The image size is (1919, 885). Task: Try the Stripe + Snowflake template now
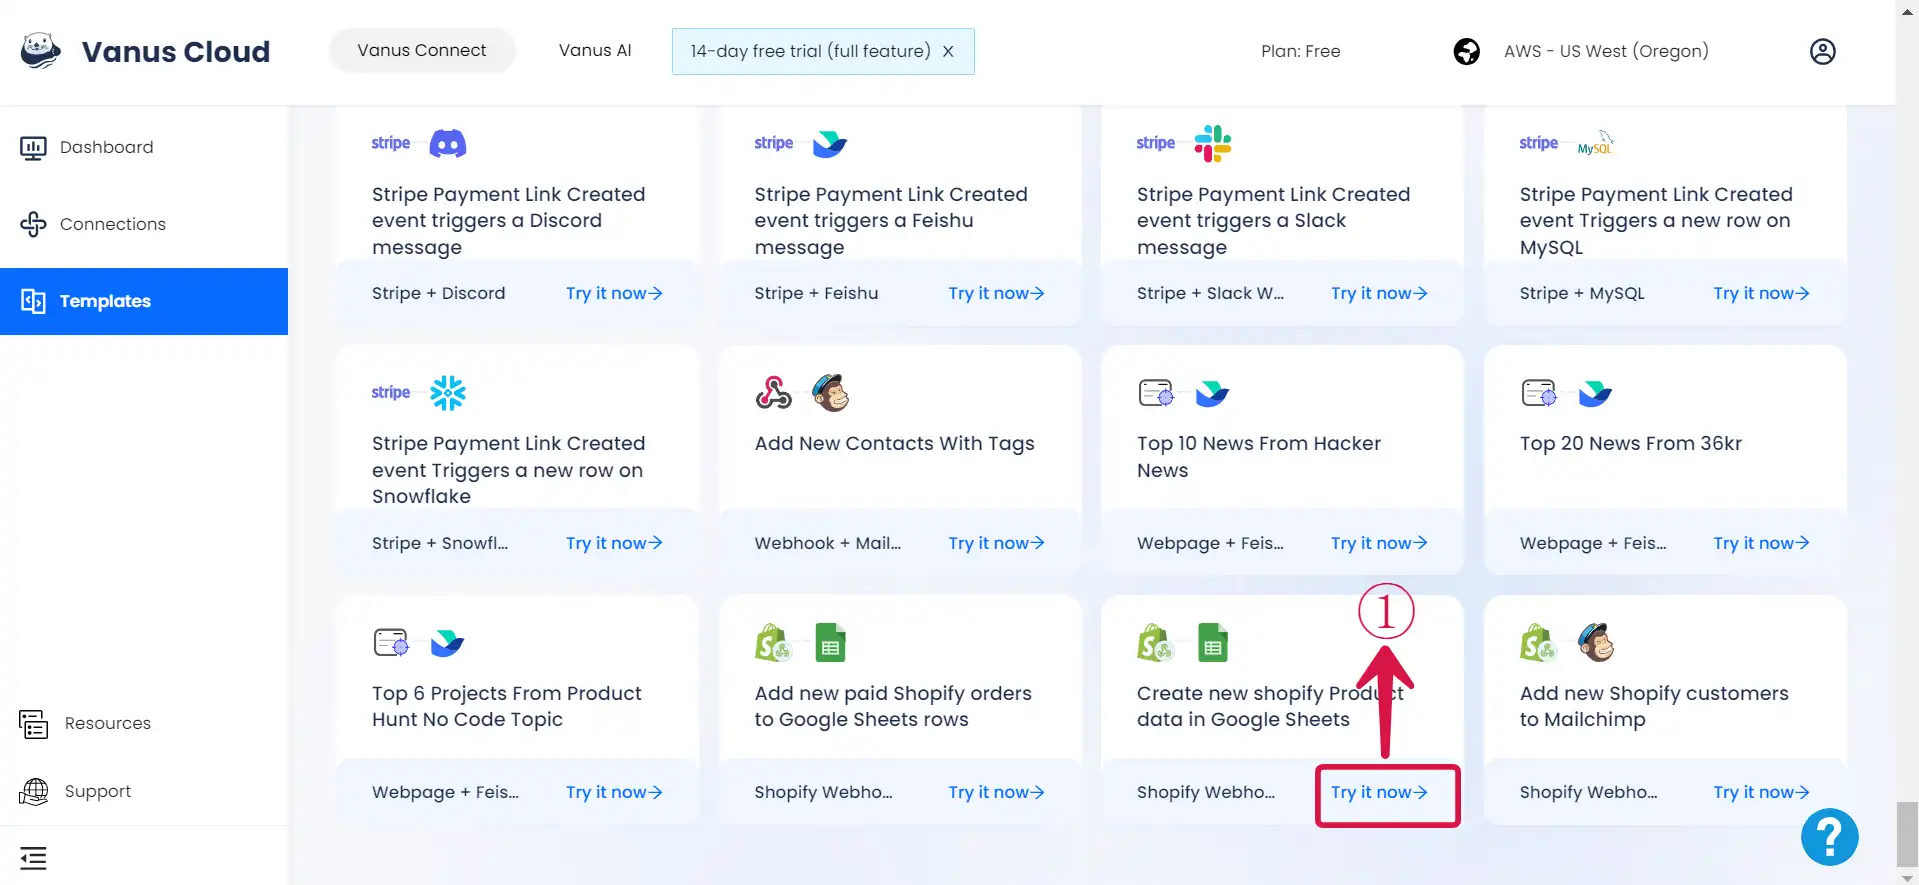tap(614, 543)
